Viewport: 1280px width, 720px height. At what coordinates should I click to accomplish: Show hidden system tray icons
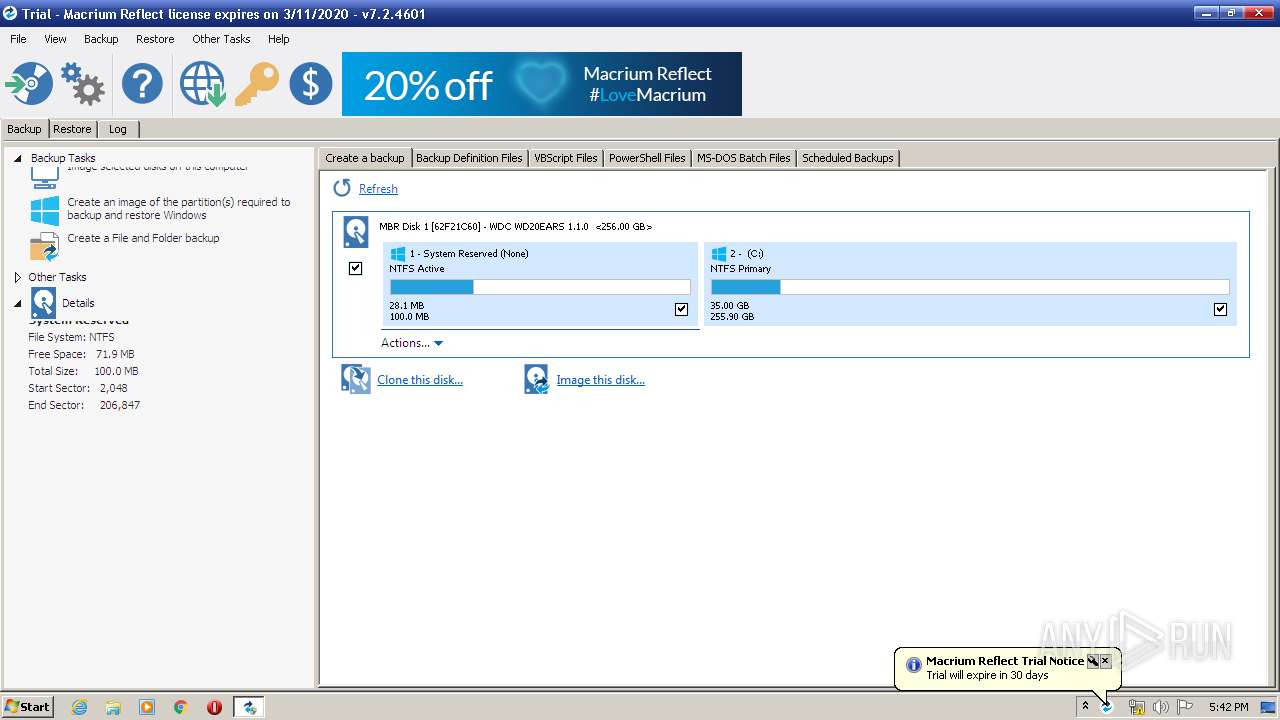[x=1085, y=707]
